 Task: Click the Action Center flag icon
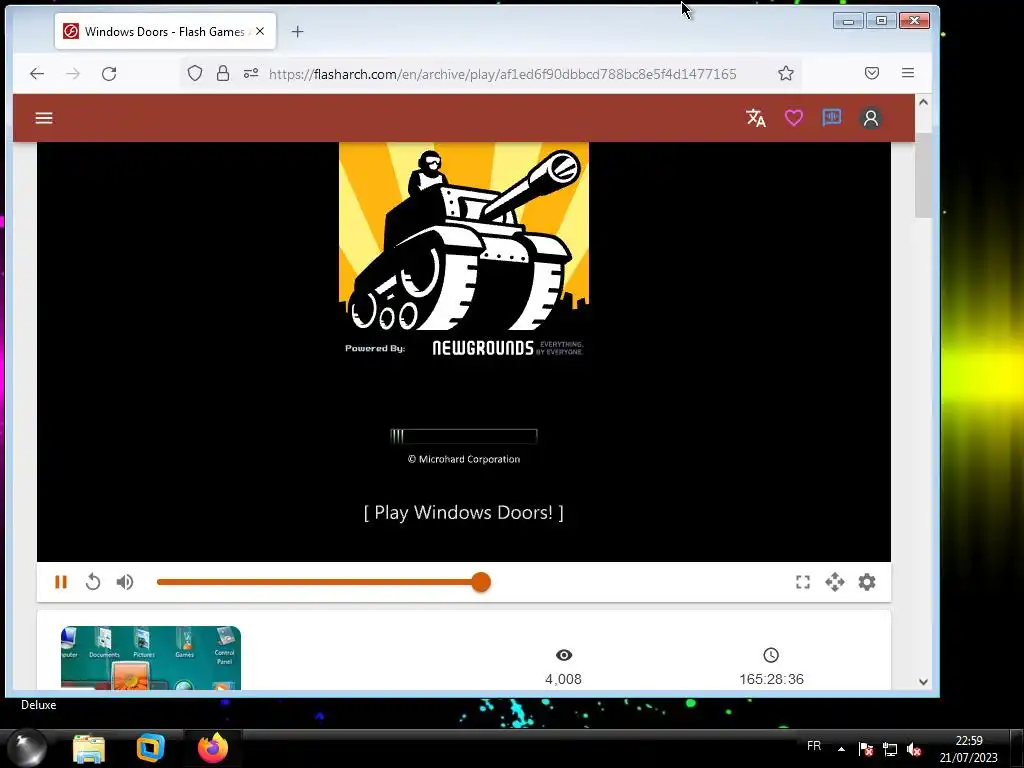point(866,749)
